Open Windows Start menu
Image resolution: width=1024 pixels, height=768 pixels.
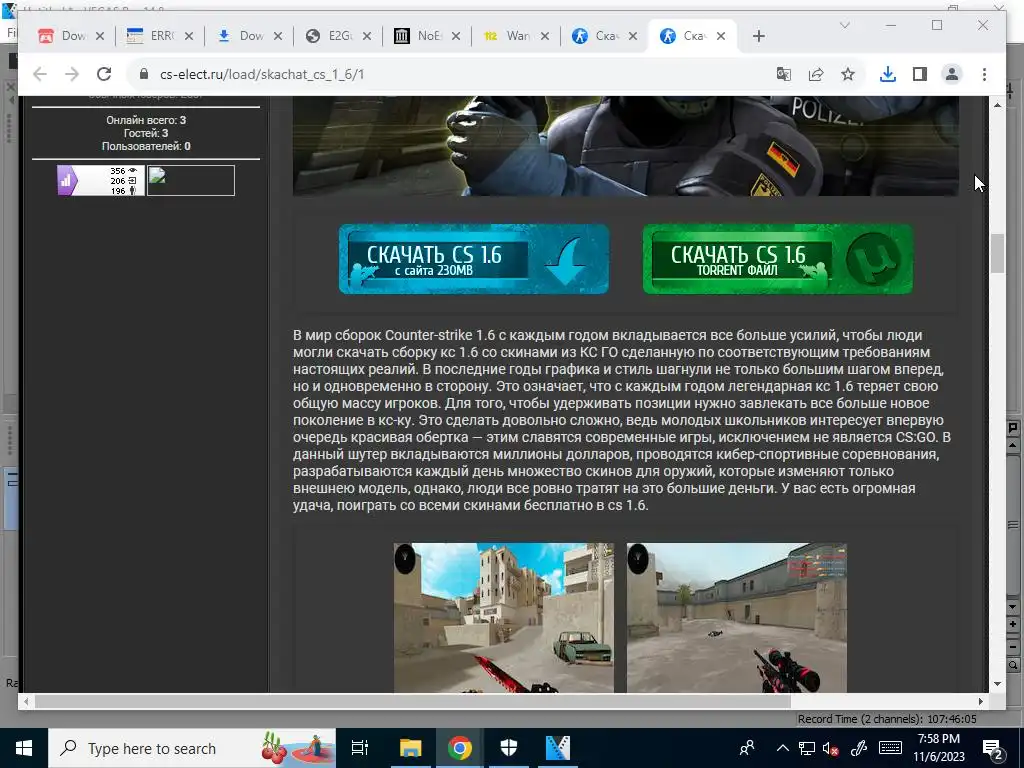click(x=24, y=748)
